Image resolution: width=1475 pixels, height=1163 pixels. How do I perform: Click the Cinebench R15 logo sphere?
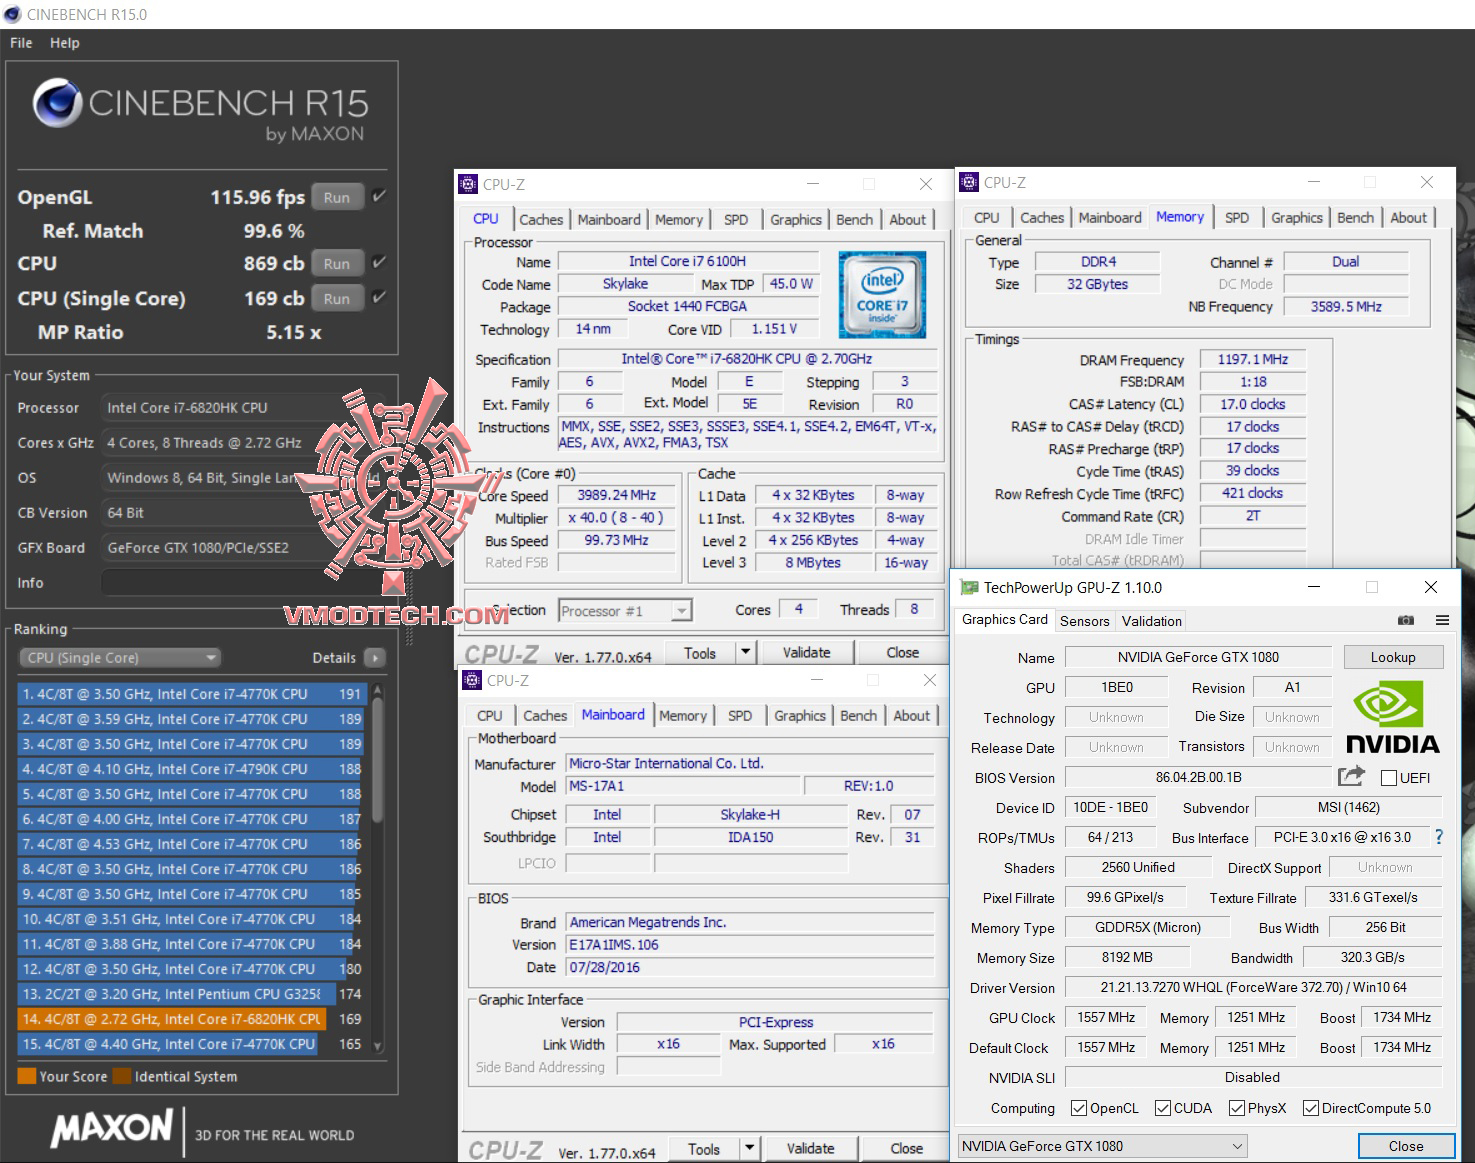[57, 104]
